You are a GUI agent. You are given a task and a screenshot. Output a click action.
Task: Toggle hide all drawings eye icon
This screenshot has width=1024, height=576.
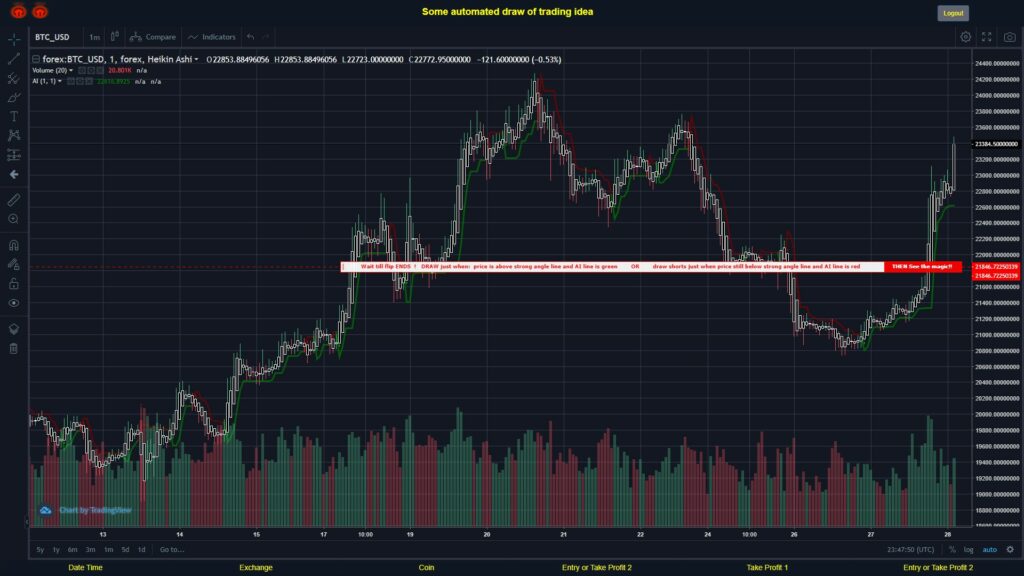[14, 303]
